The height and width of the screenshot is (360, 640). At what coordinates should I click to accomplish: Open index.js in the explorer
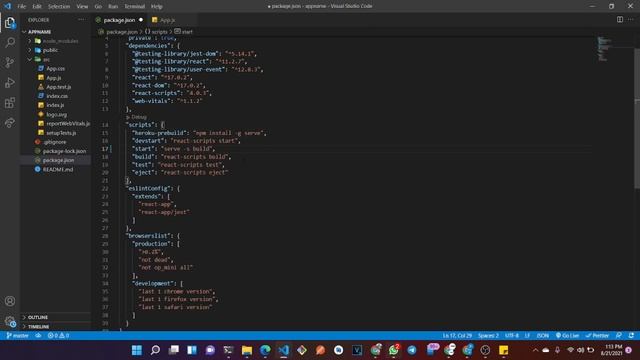pyautogui.click(x=55, y=105)
